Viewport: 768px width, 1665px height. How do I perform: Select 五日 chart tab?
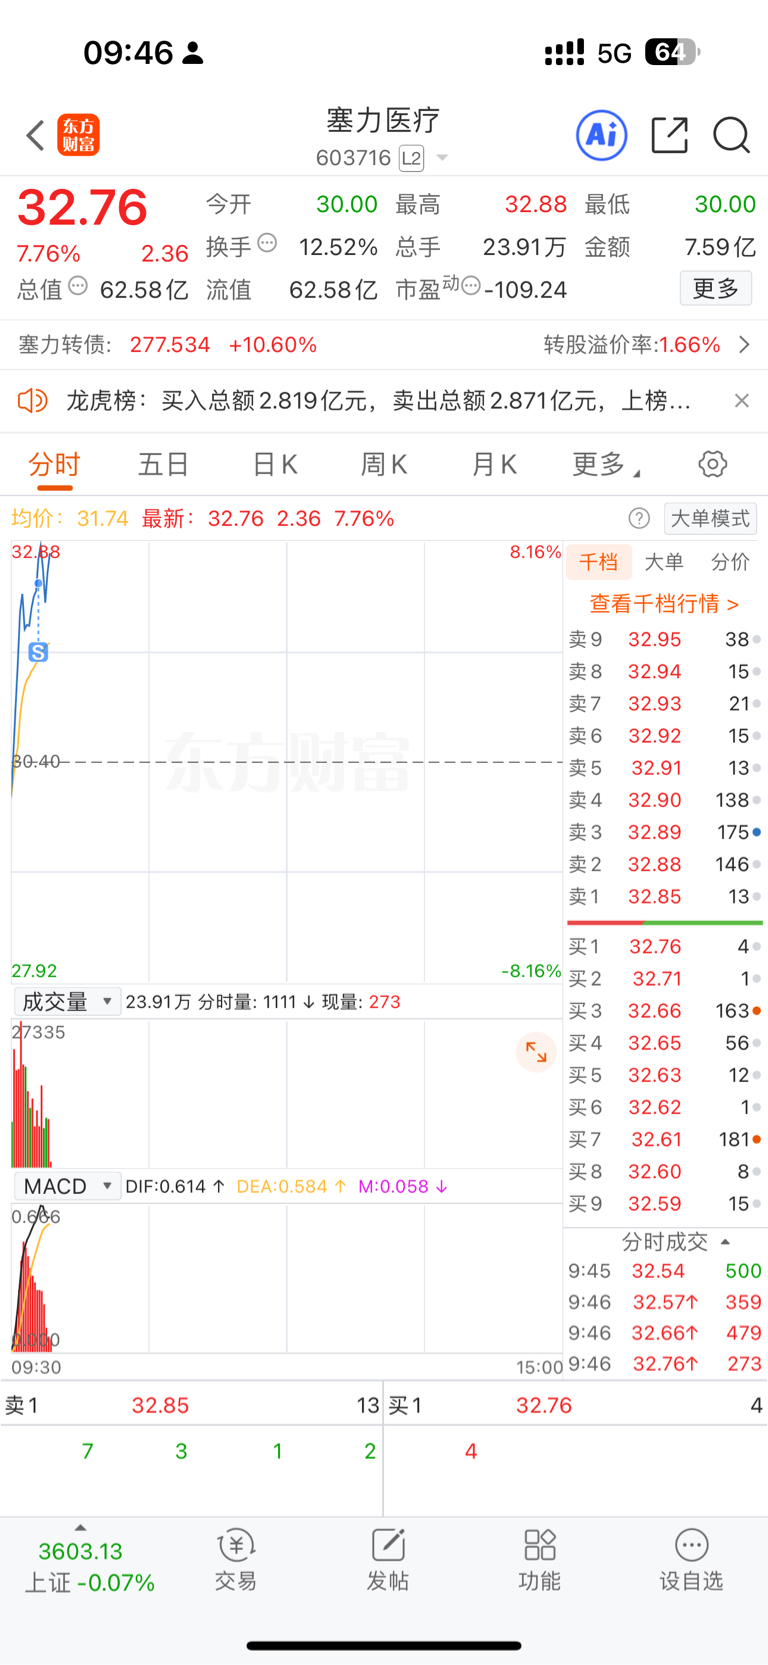tap(163, 464)
